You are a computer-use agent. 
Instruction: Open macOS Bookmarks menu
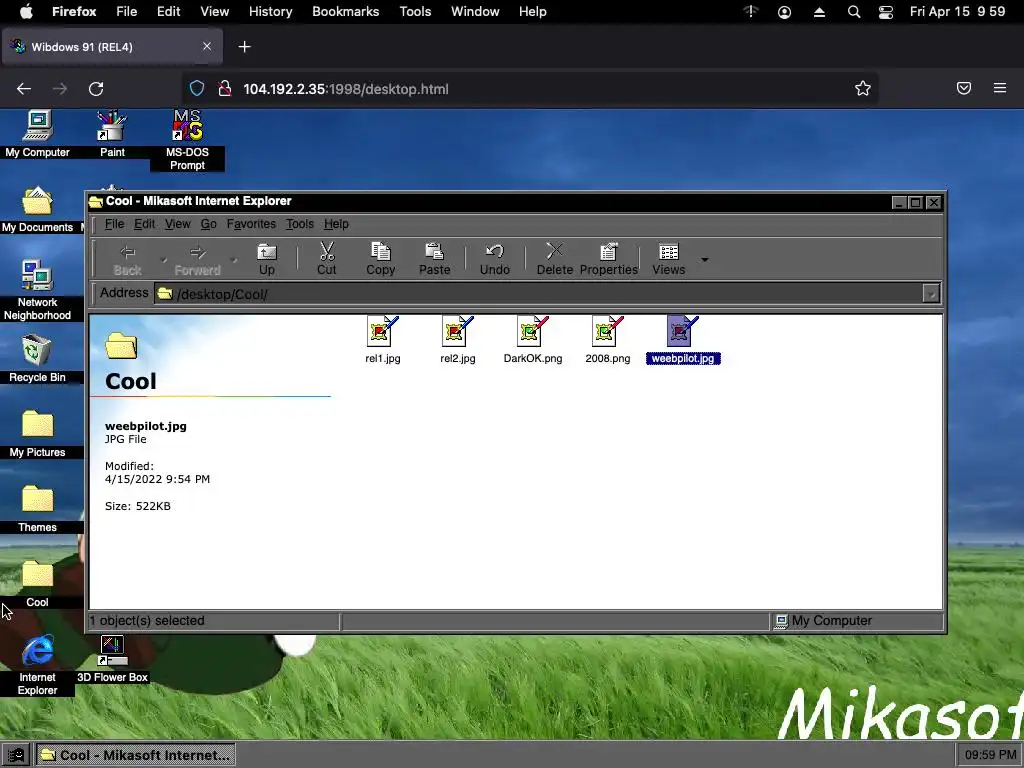[x=345, y=12]
